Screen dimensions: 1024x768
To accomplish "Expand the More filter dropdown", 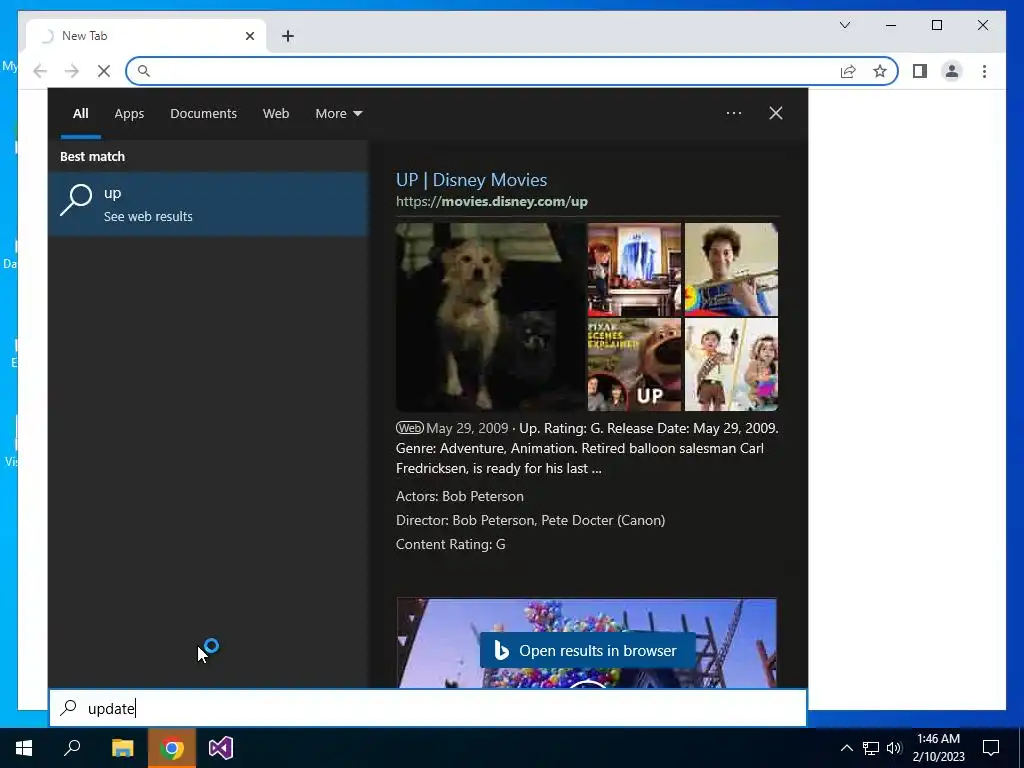I will 338,114.
